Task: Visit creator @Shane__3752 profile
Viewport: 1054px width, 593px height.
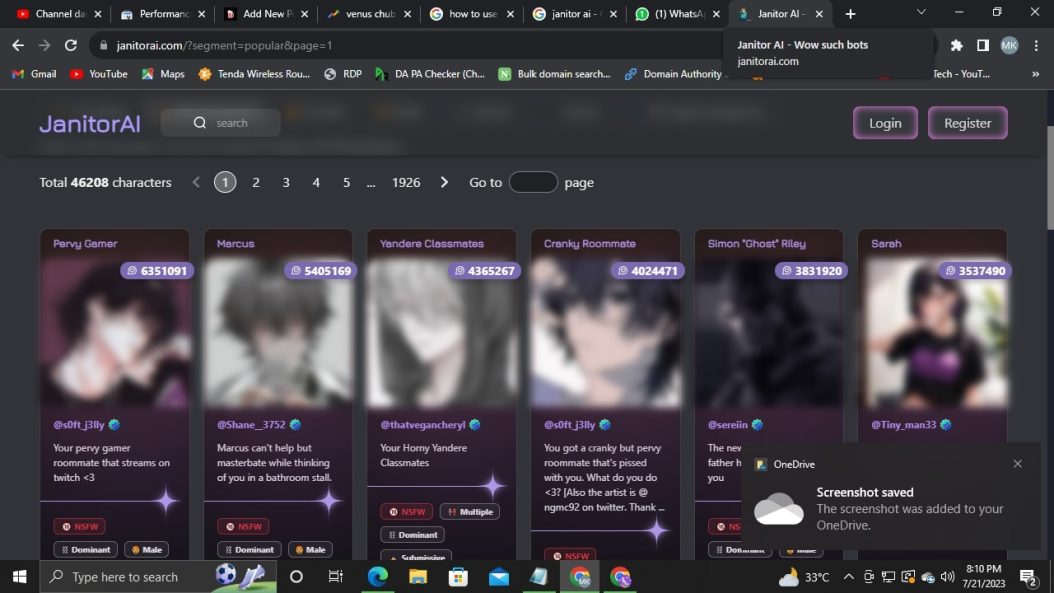Action: 251,425
